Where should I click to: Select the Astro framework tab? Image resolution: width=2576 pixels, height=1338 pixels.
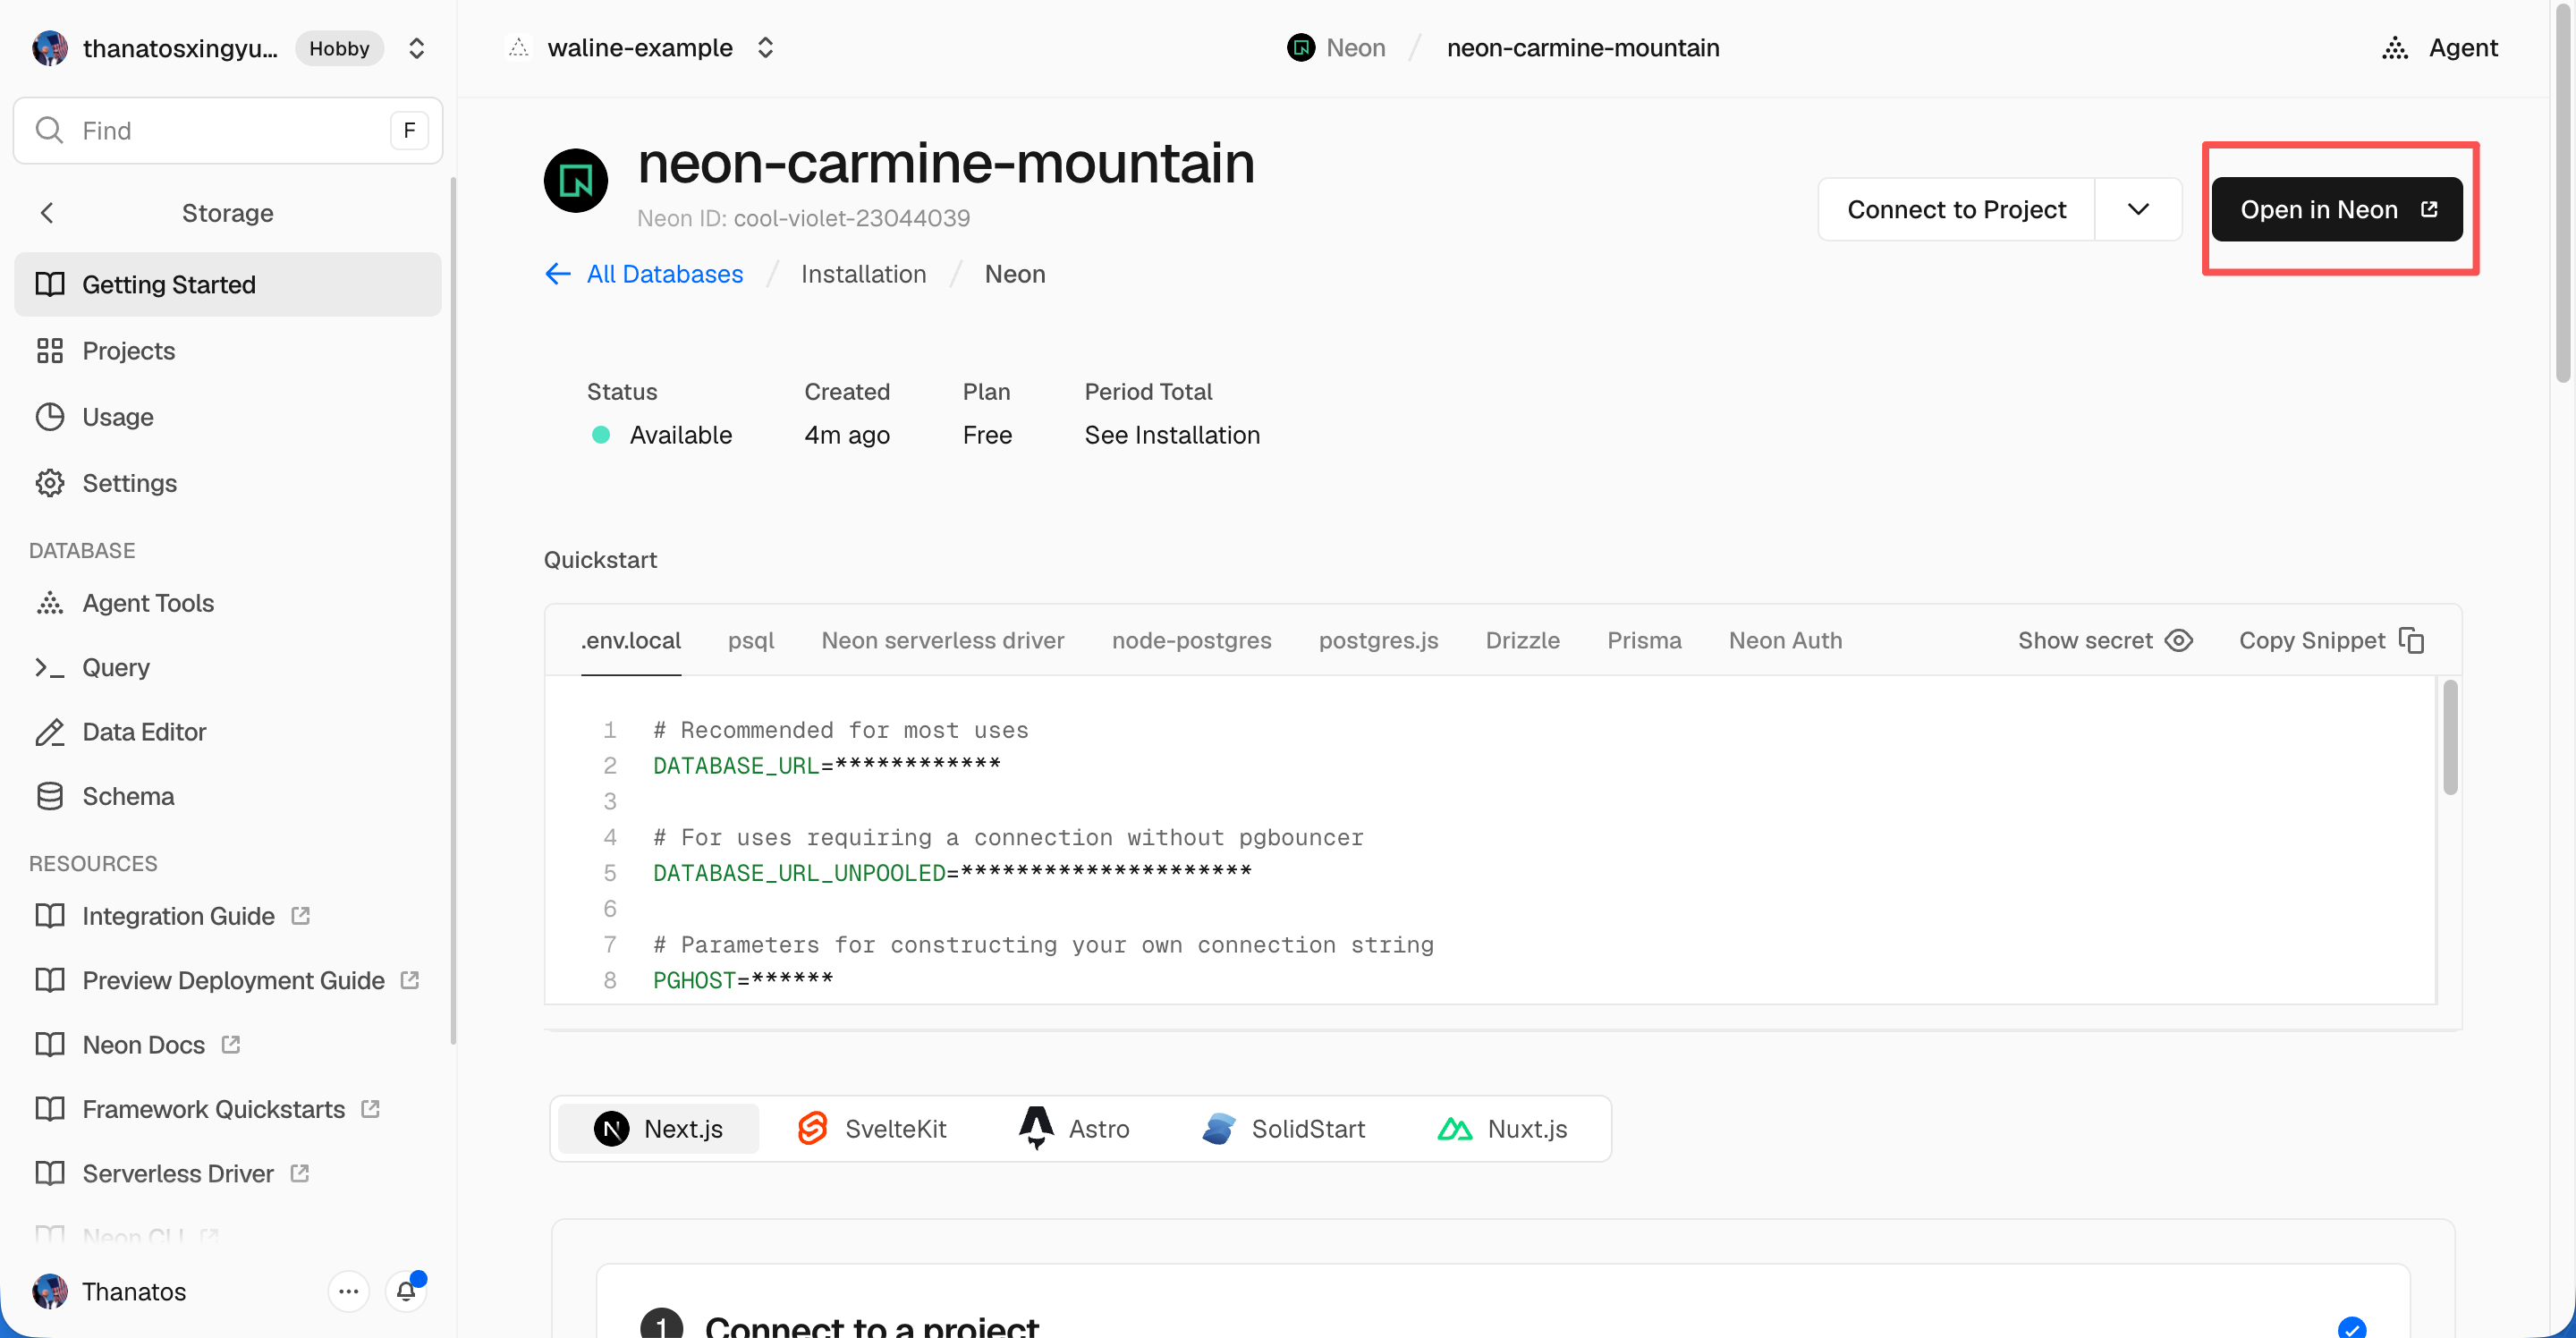(x=1074, y=1129)
